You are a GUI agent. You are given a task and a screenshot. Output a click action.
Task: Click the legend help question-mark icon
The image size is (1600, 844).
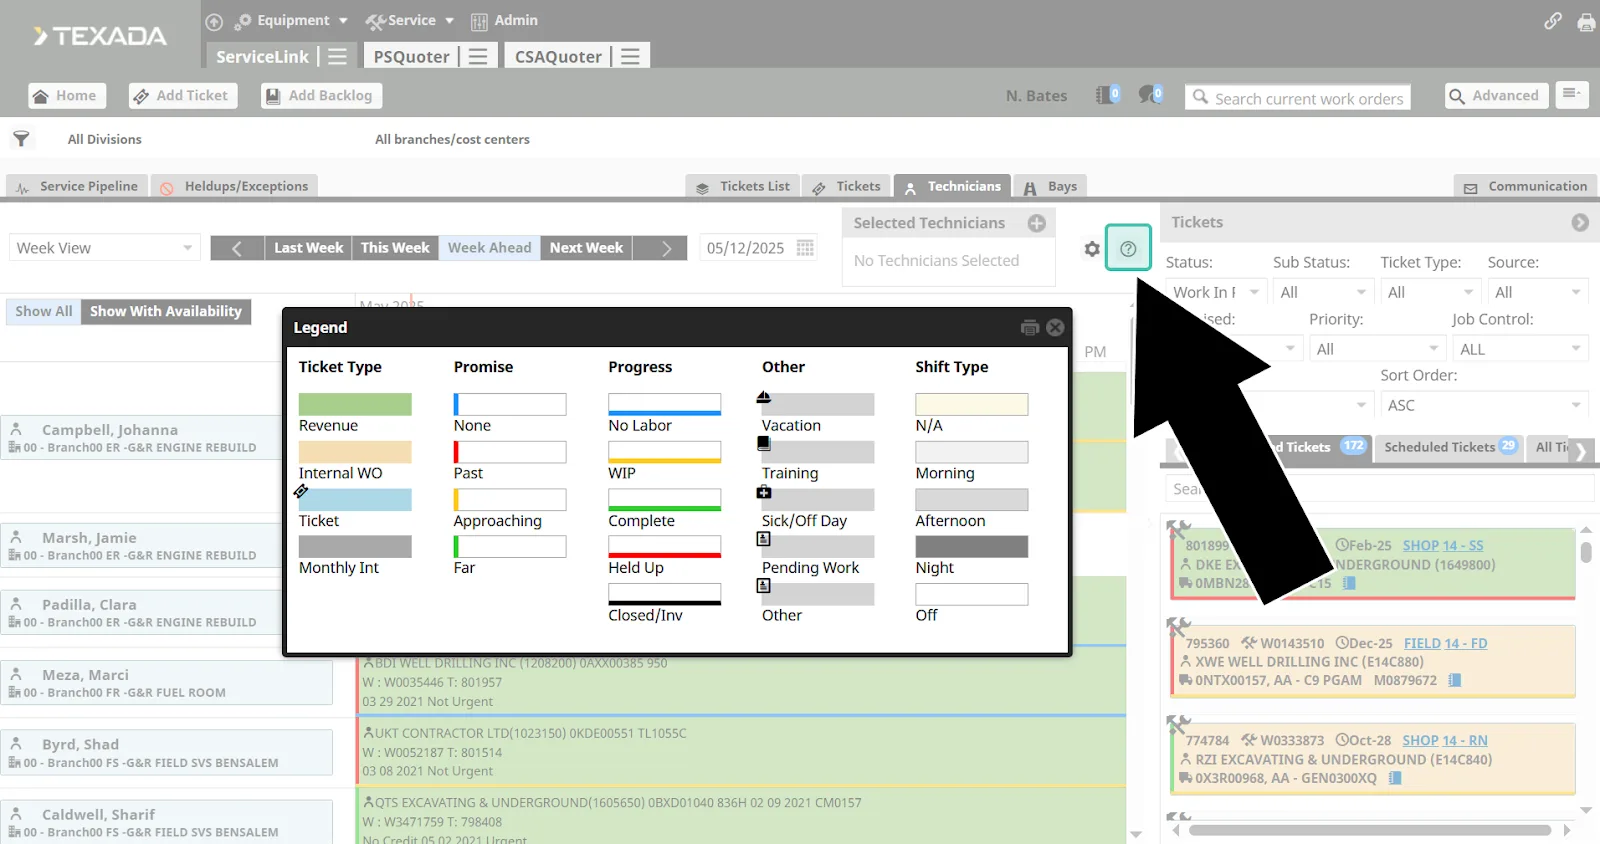click(1128, 248)
